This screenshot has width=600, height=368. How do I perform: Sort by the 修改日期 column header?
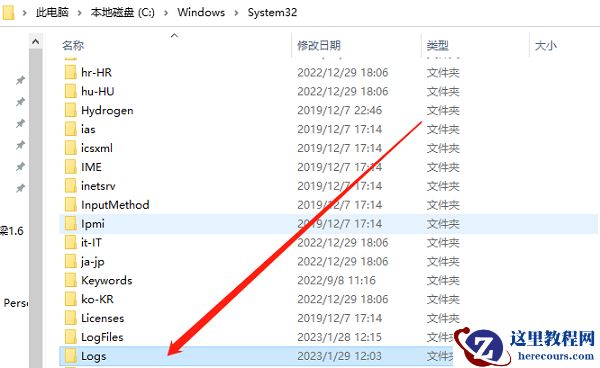click(319, 46)
